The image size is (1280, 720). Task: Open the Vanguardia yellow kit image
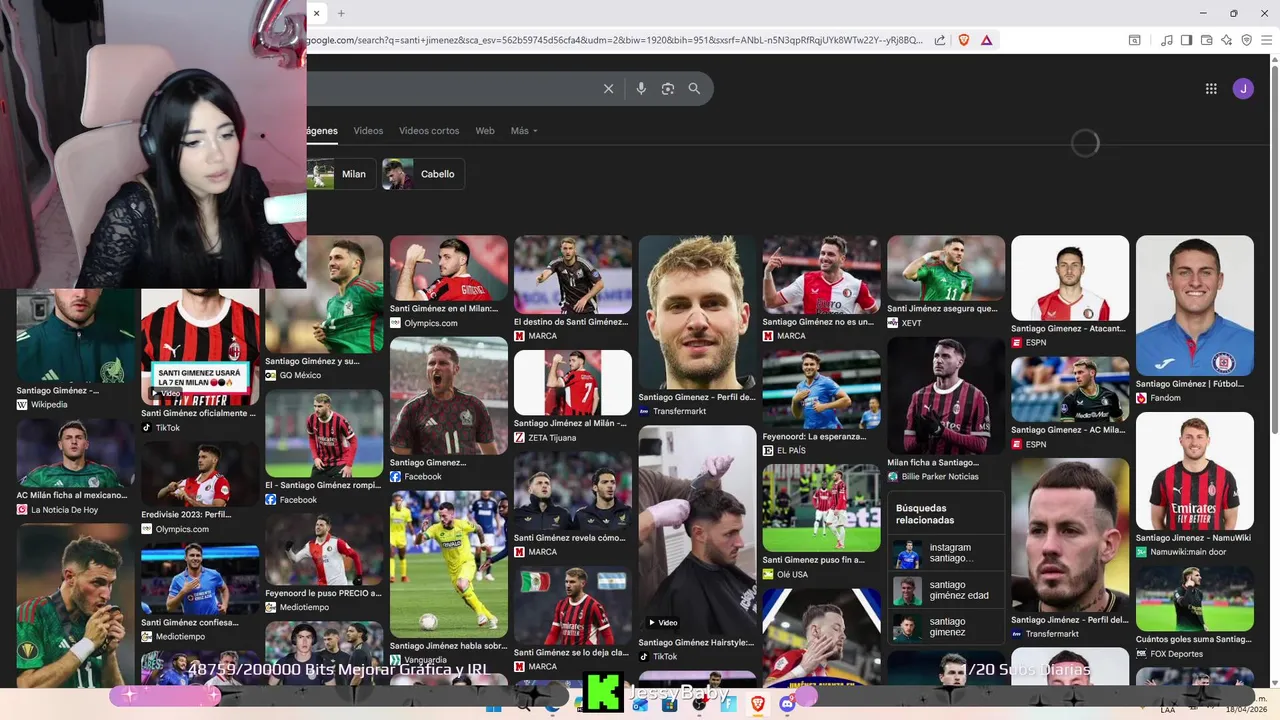(448, 564)
